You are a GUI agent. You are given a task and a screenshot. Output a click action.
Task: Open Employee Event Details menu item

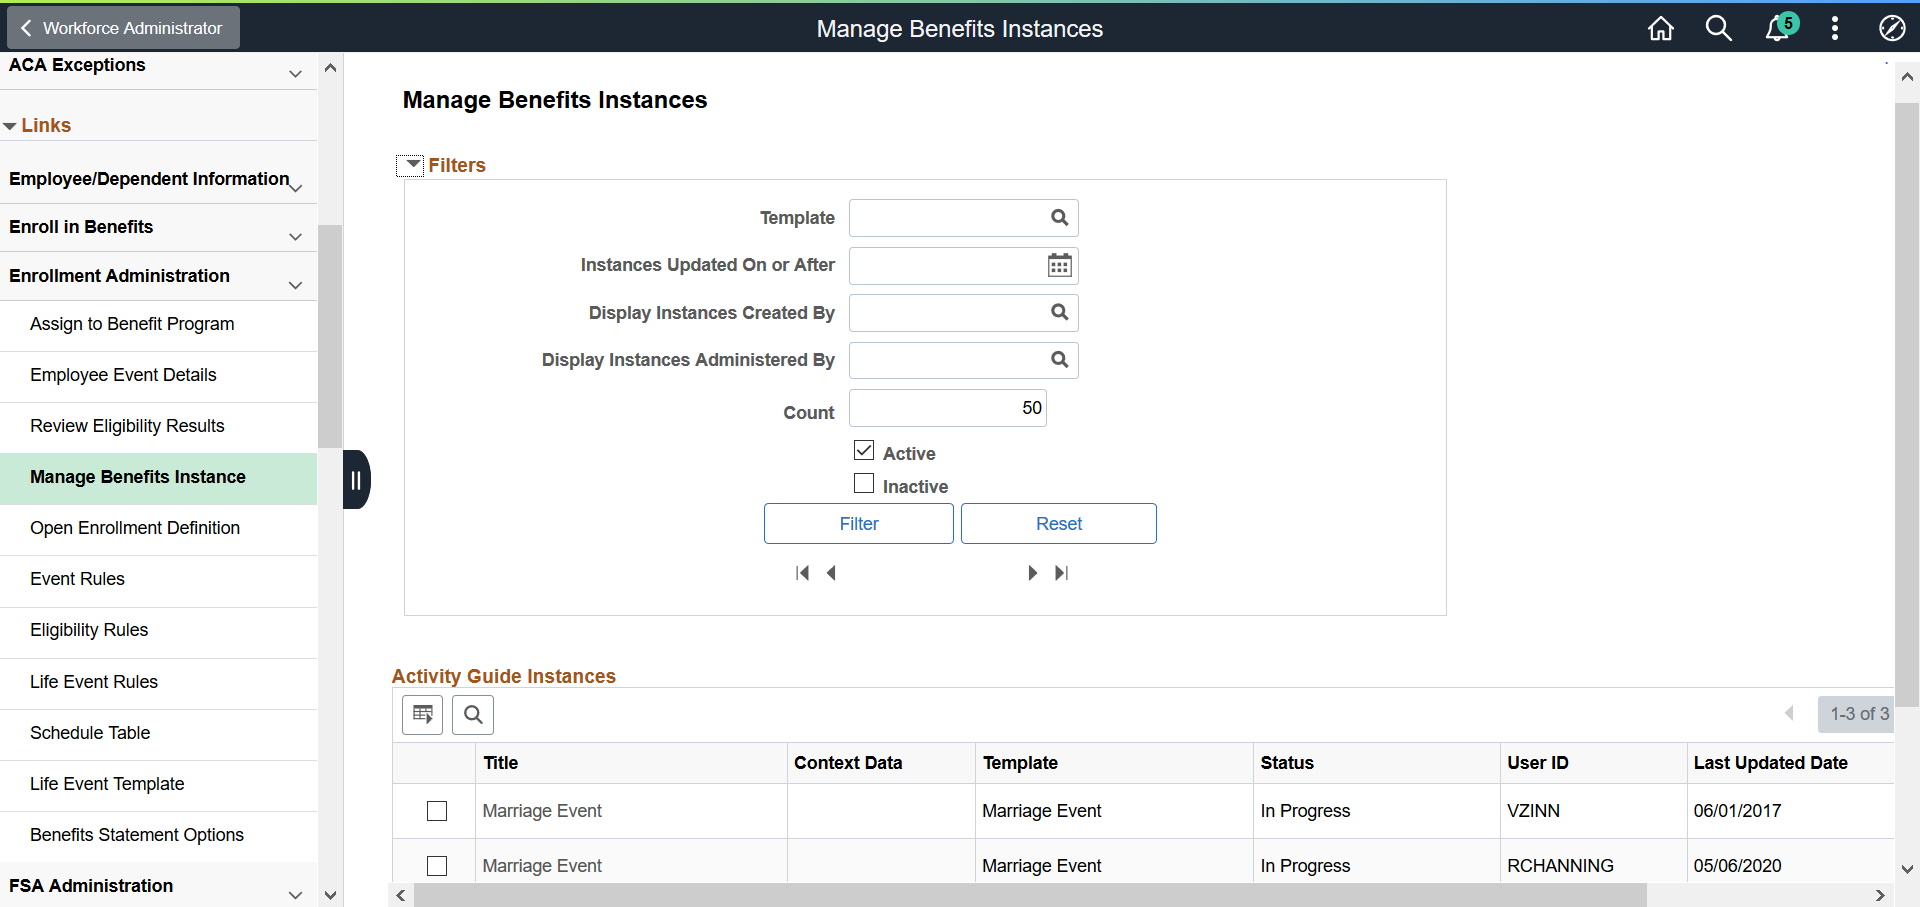tap(123, 375)
